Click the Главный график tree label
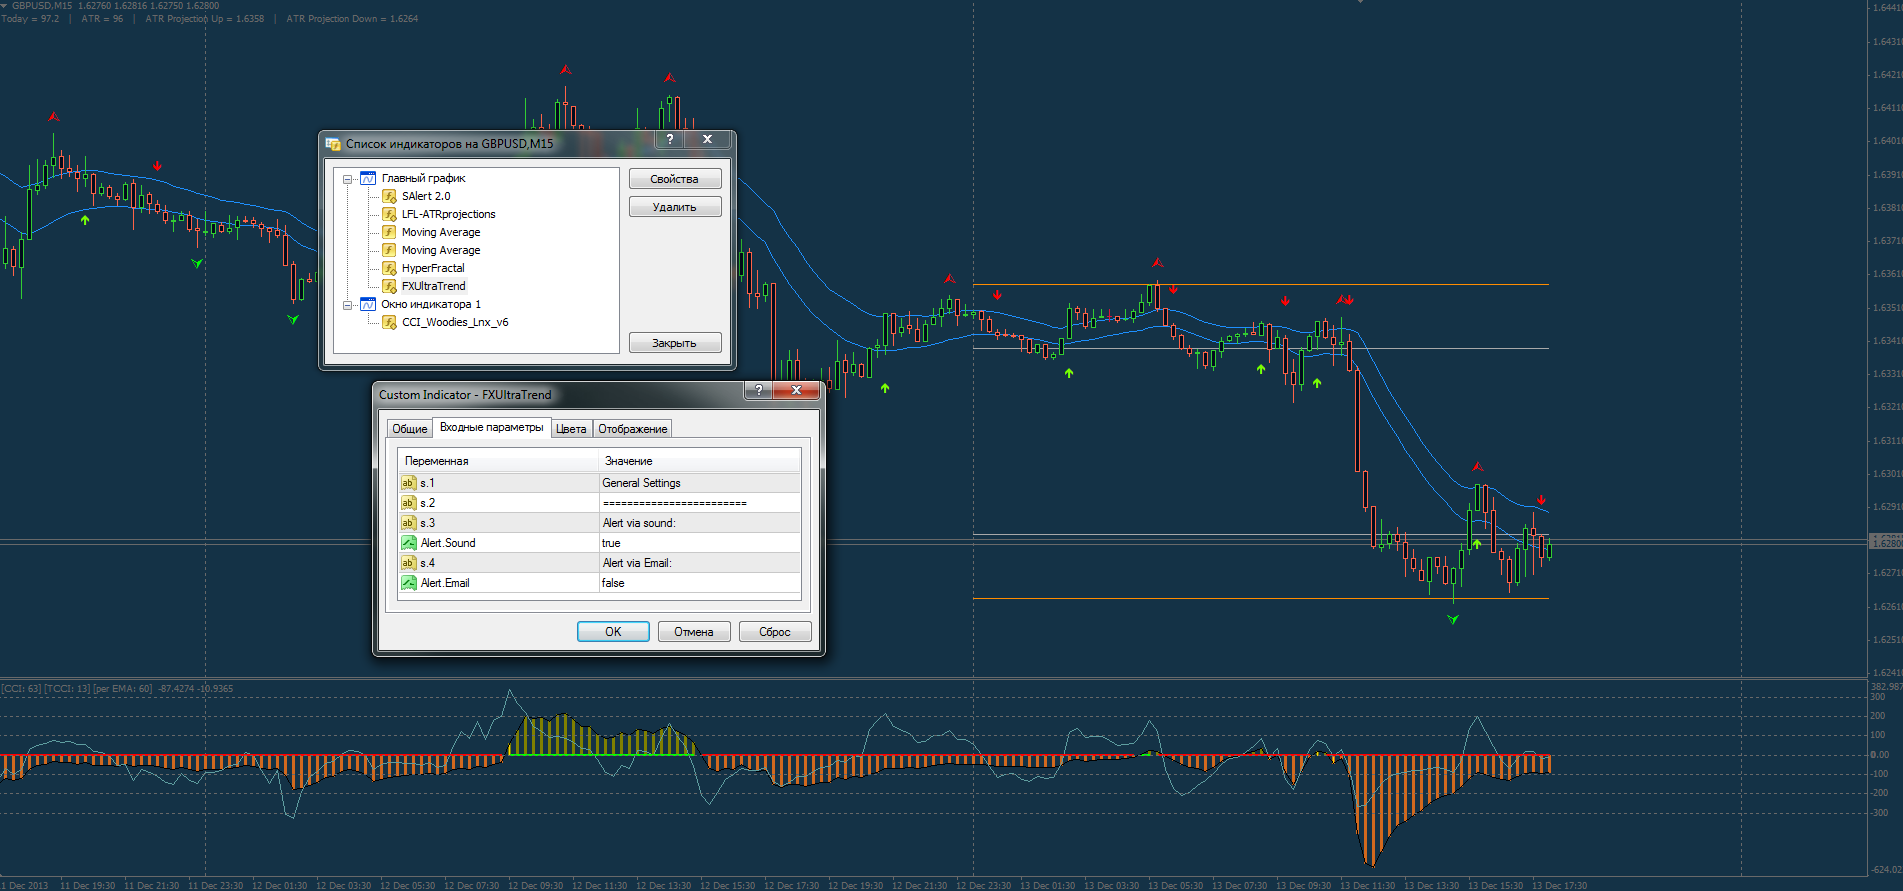Image resolution: width=1903 pixels, height=891 pixels. (423, 178)
